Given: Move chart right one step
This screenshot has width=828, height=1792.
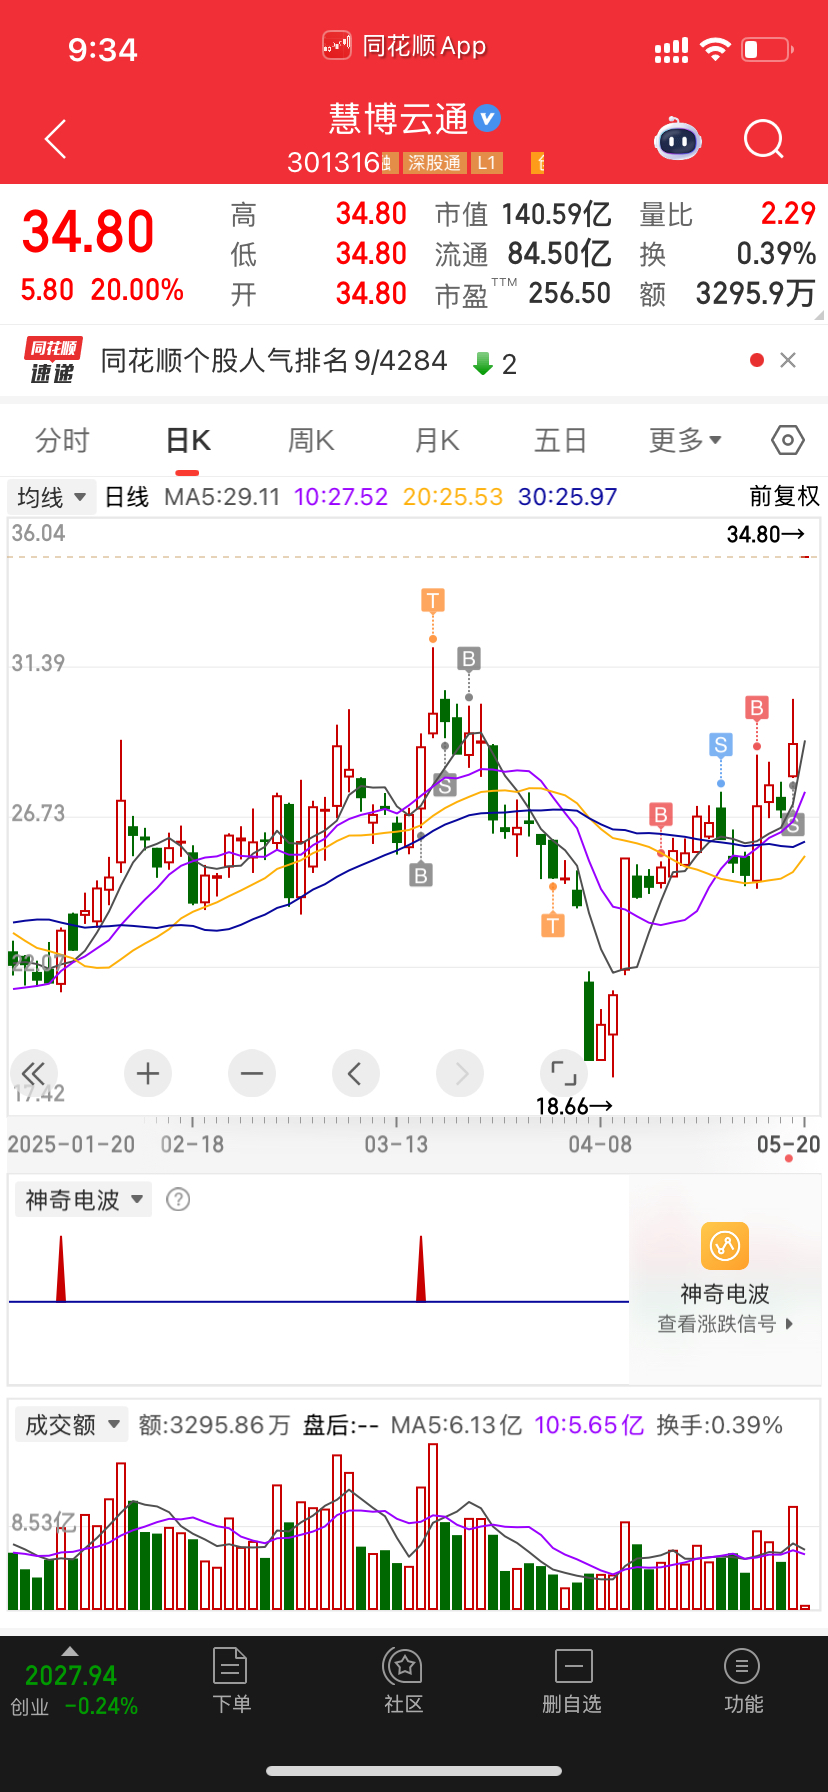Looking at the screenshot, I should (x=460, y=1074).
